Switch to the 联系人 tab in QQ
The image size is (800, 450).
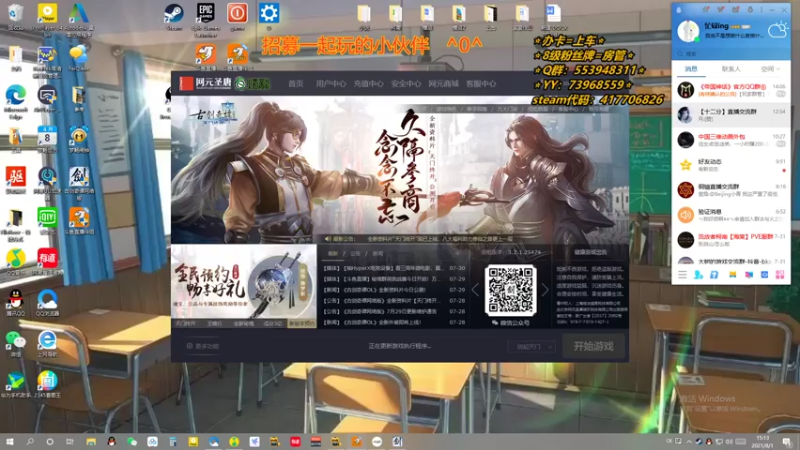pos(731,69)
